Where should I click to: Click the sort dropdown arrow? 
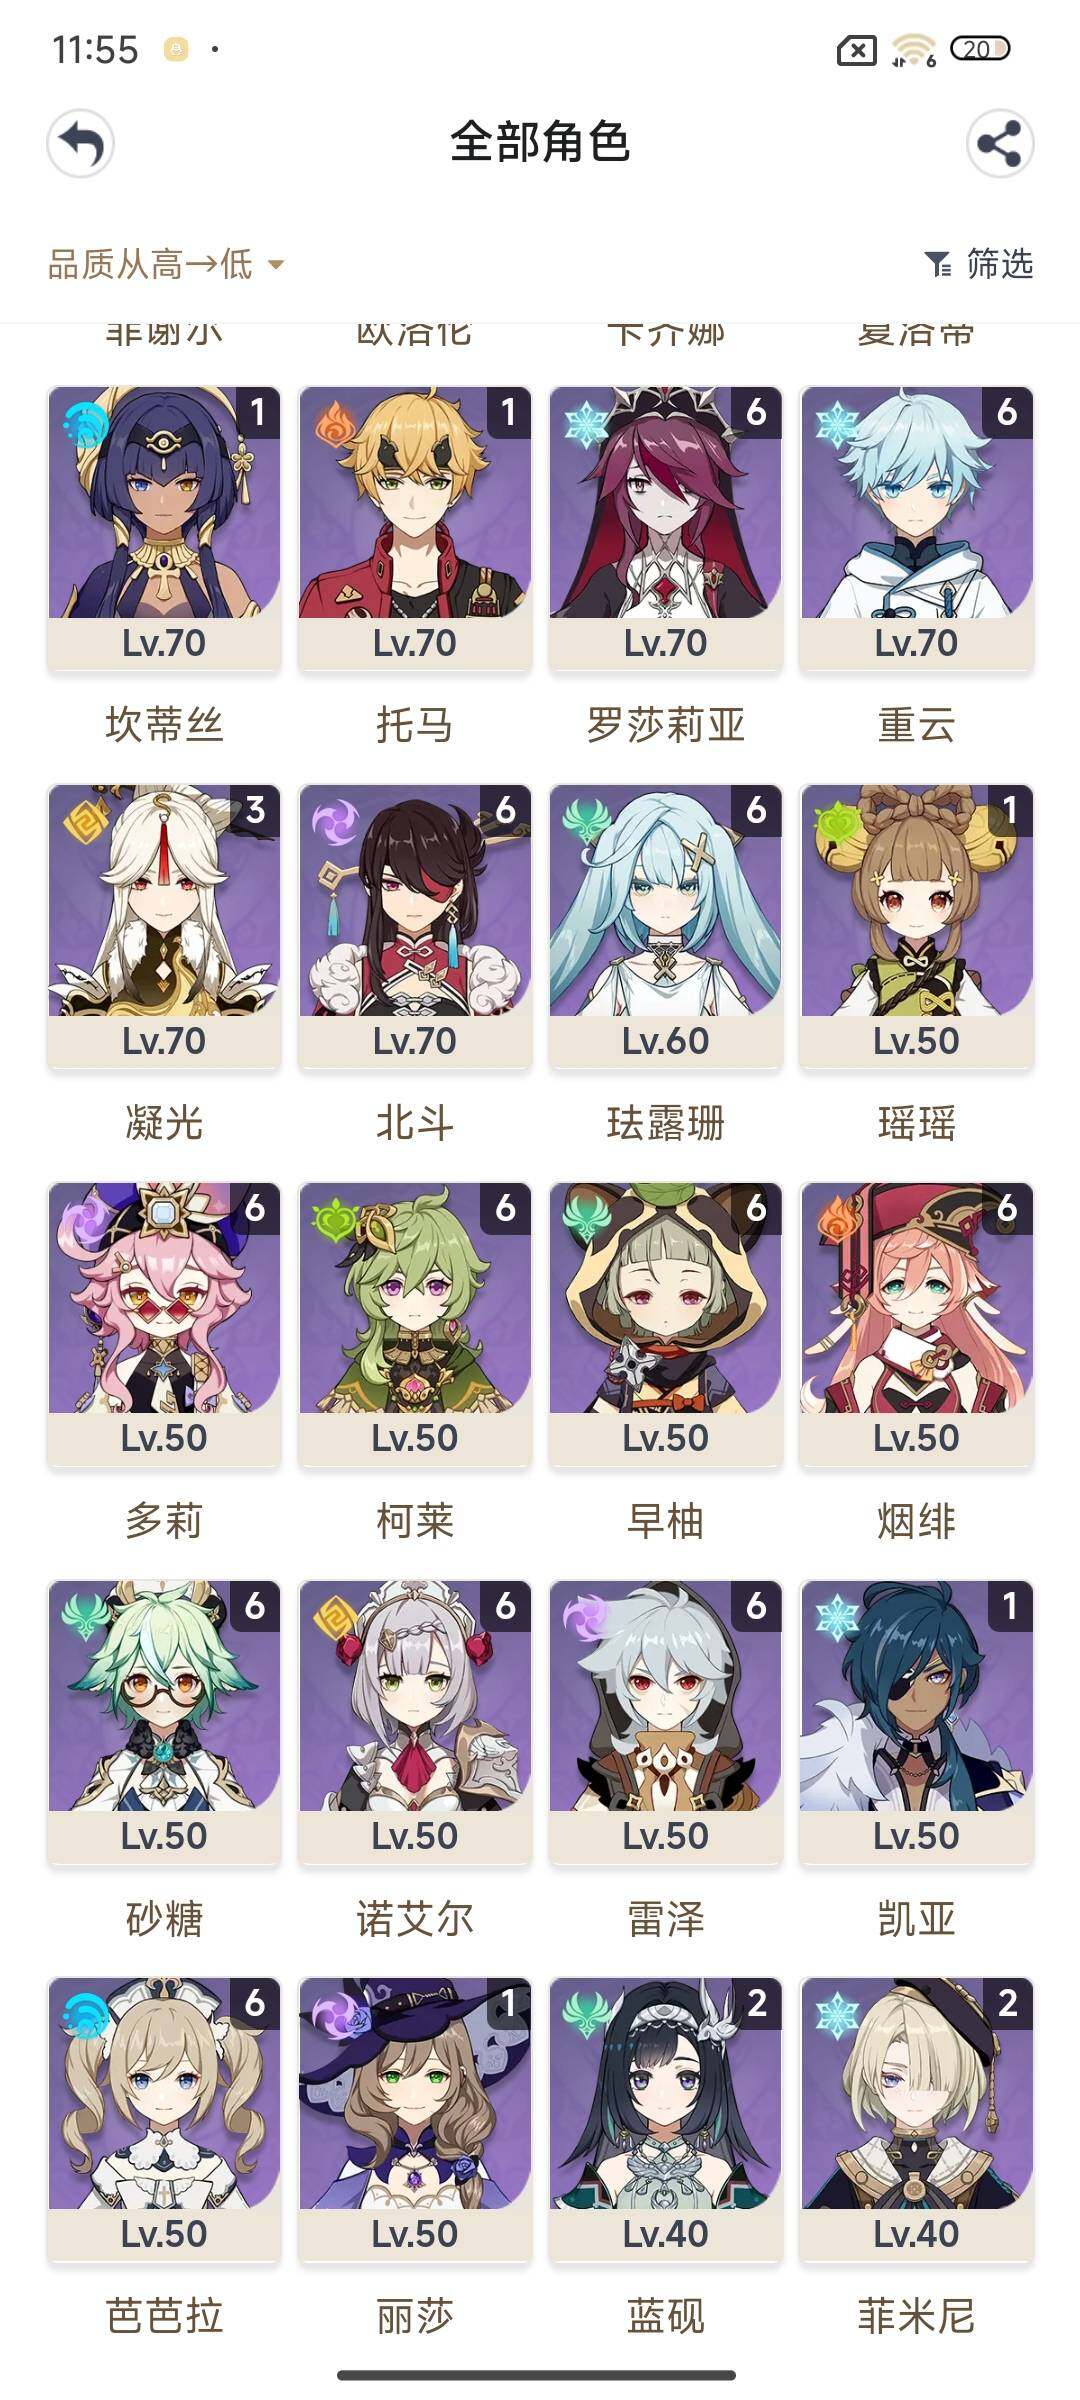pyautogui.click(x=276, y=265)
